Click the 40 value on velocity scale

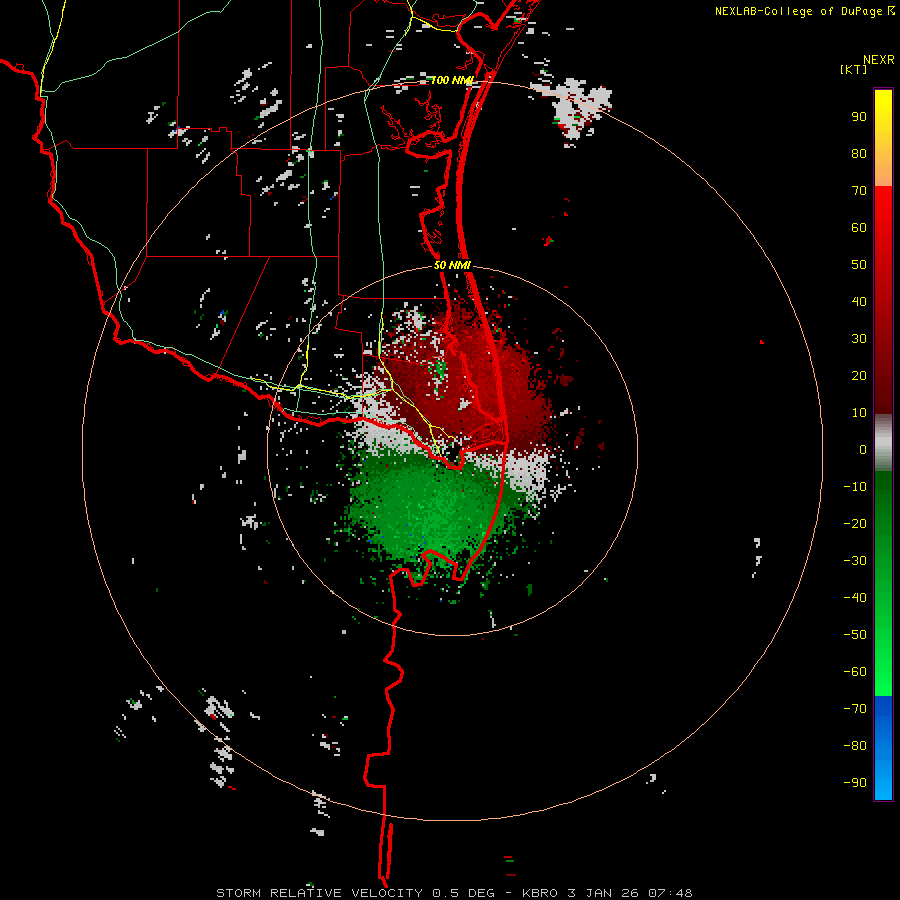[859, 302]
